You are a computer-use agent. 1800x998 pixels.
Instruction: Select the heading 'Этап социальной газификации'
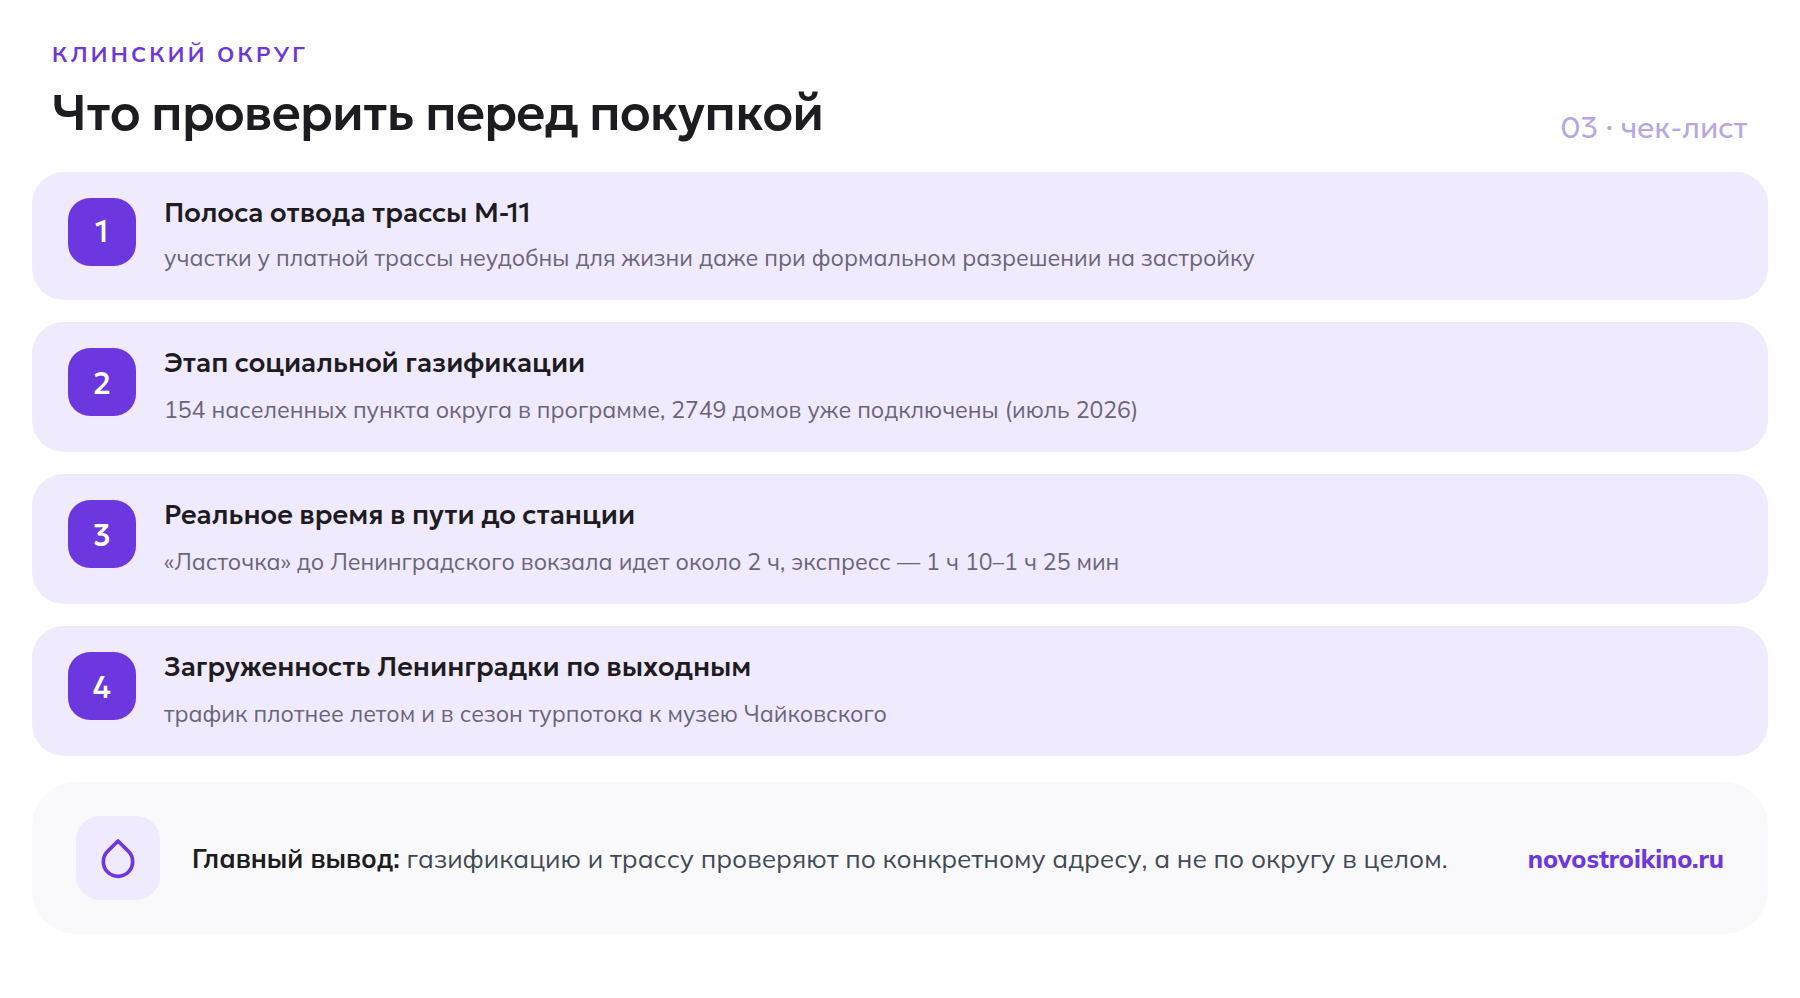pos(374,364)
